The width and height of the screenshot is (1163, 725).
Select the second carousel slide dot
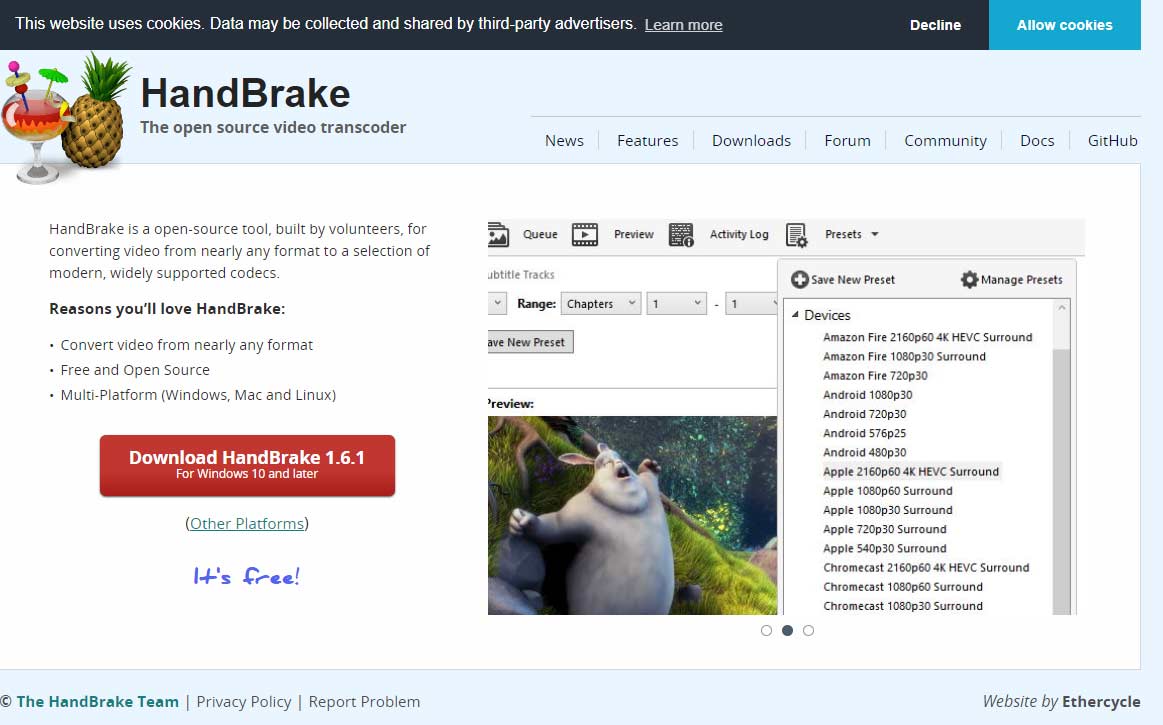pyautogui.click(x=787, y=630)
